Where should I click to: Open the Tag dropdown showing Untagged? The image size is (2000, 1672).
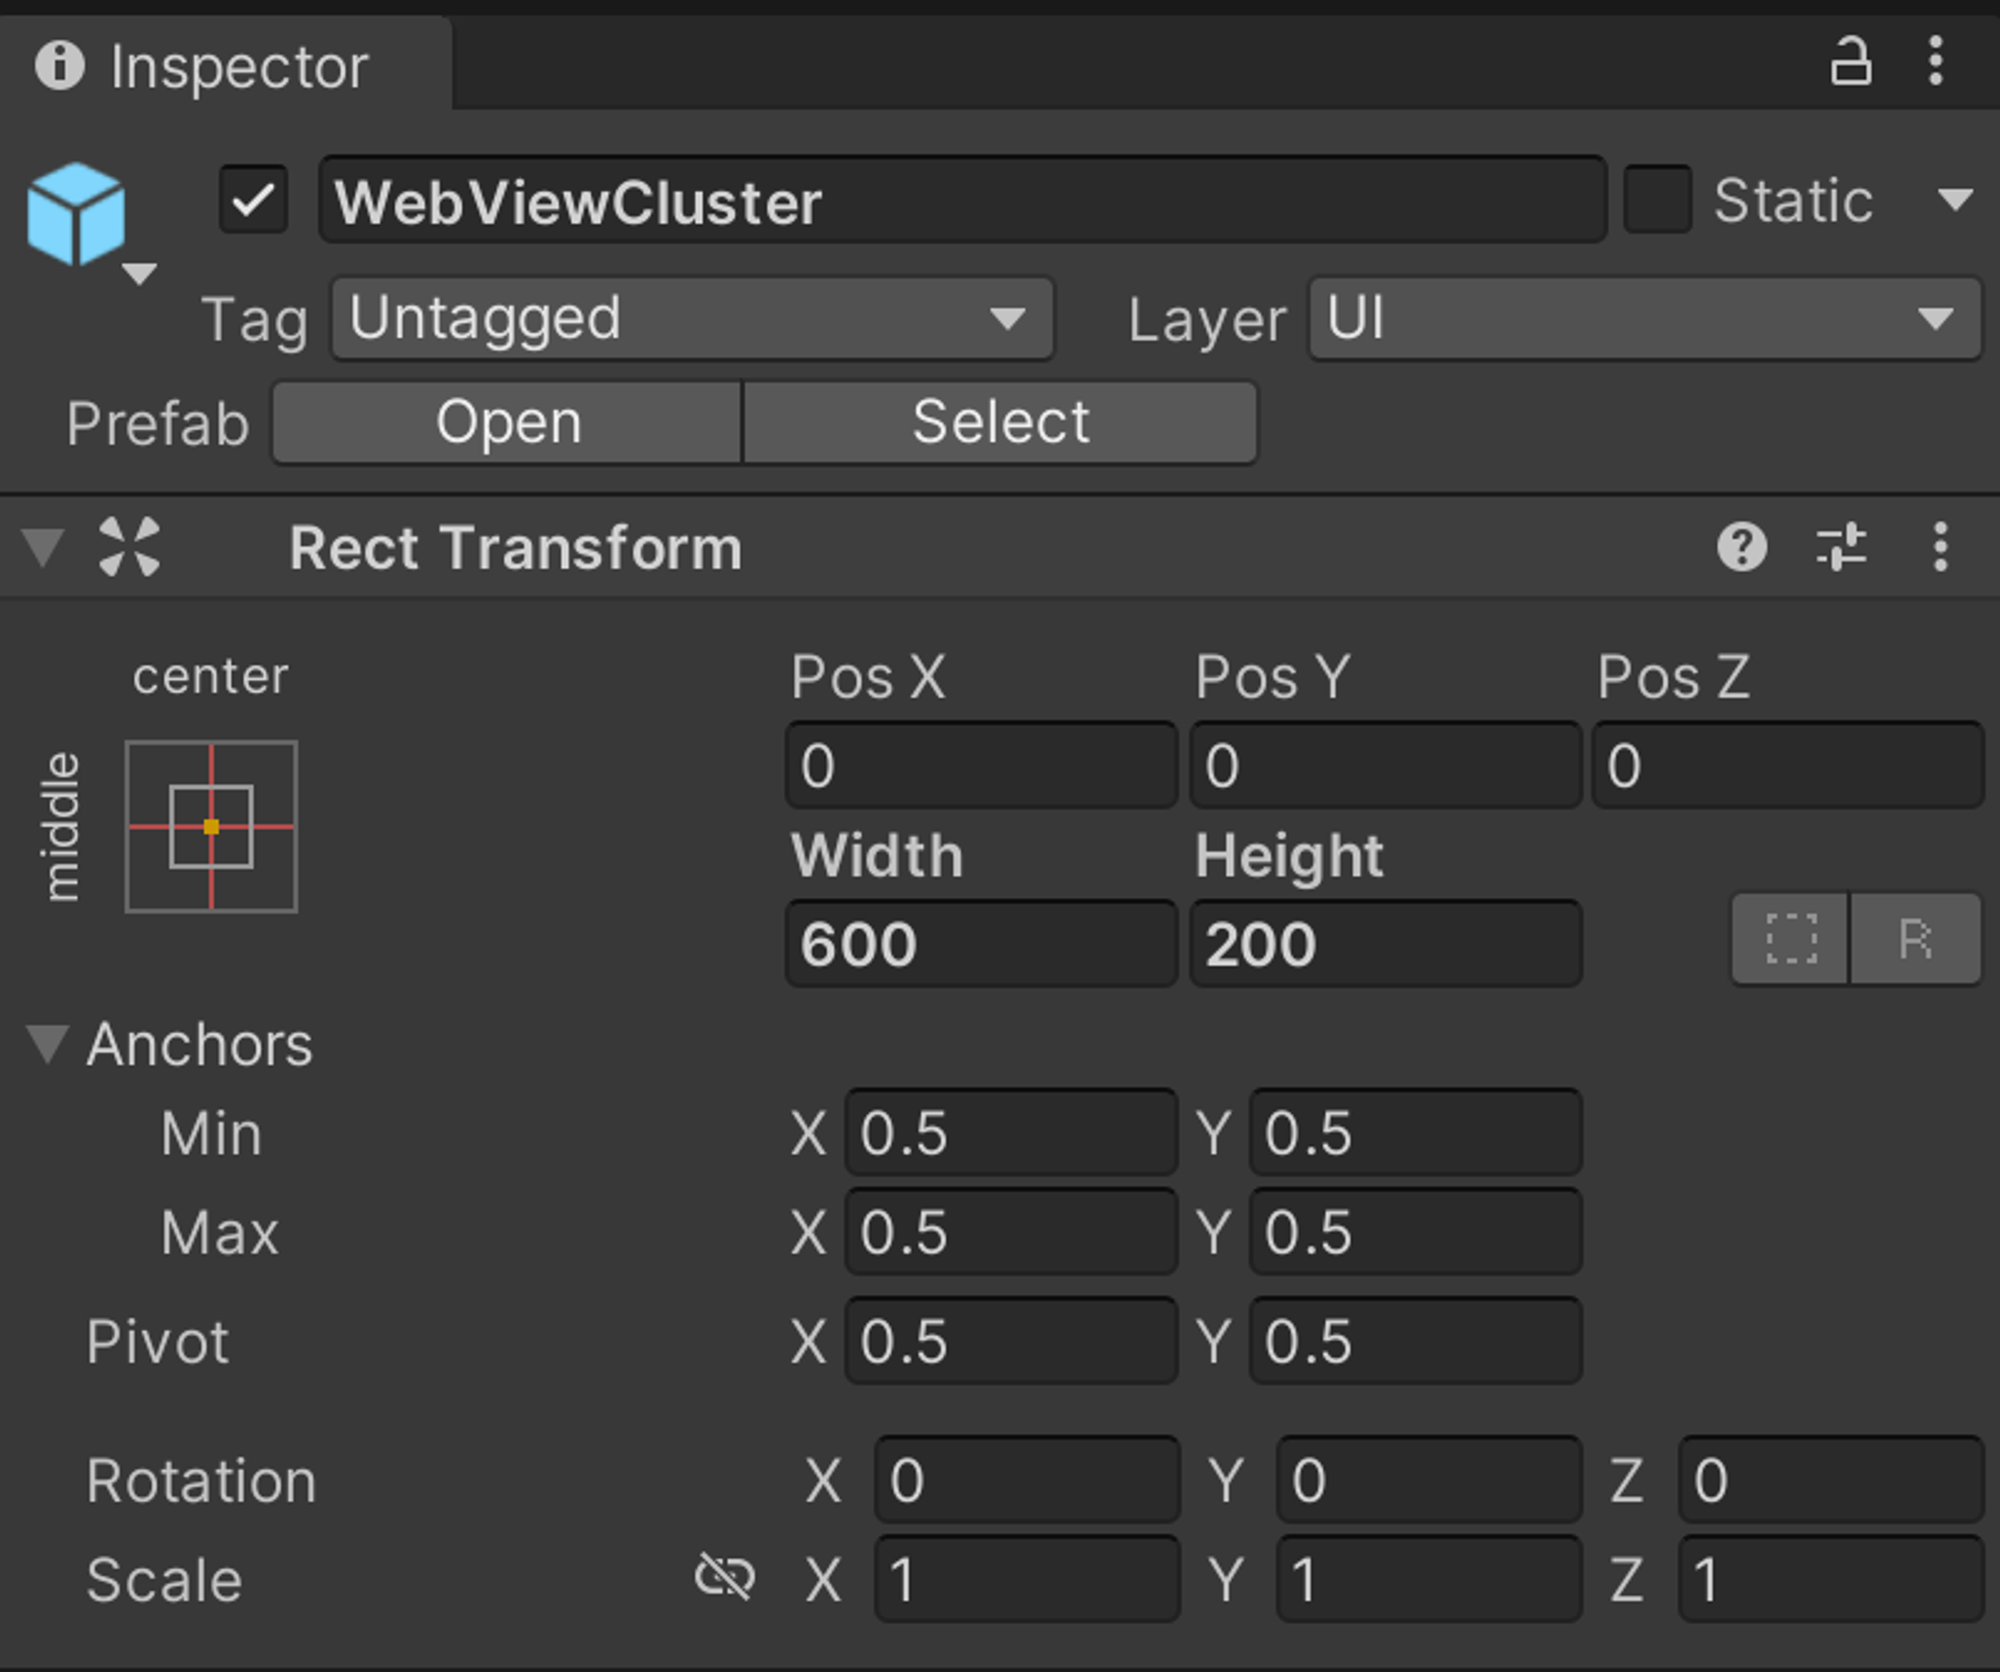point(692,319)
